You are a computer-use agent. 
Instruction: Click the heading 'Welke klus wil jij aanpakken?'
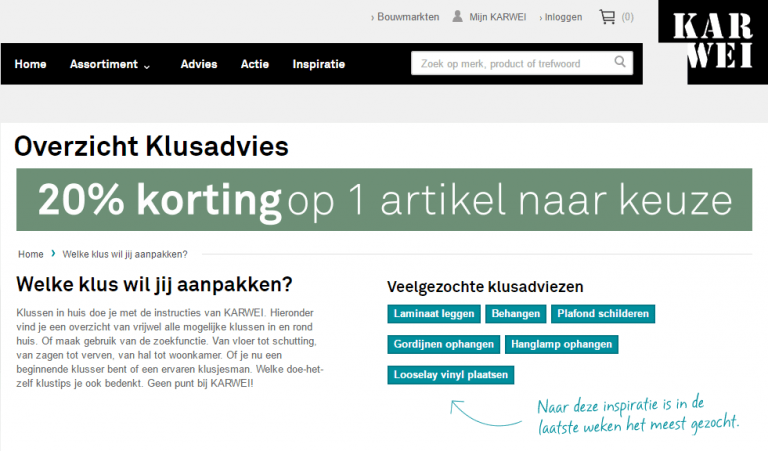tap(154, 285)
